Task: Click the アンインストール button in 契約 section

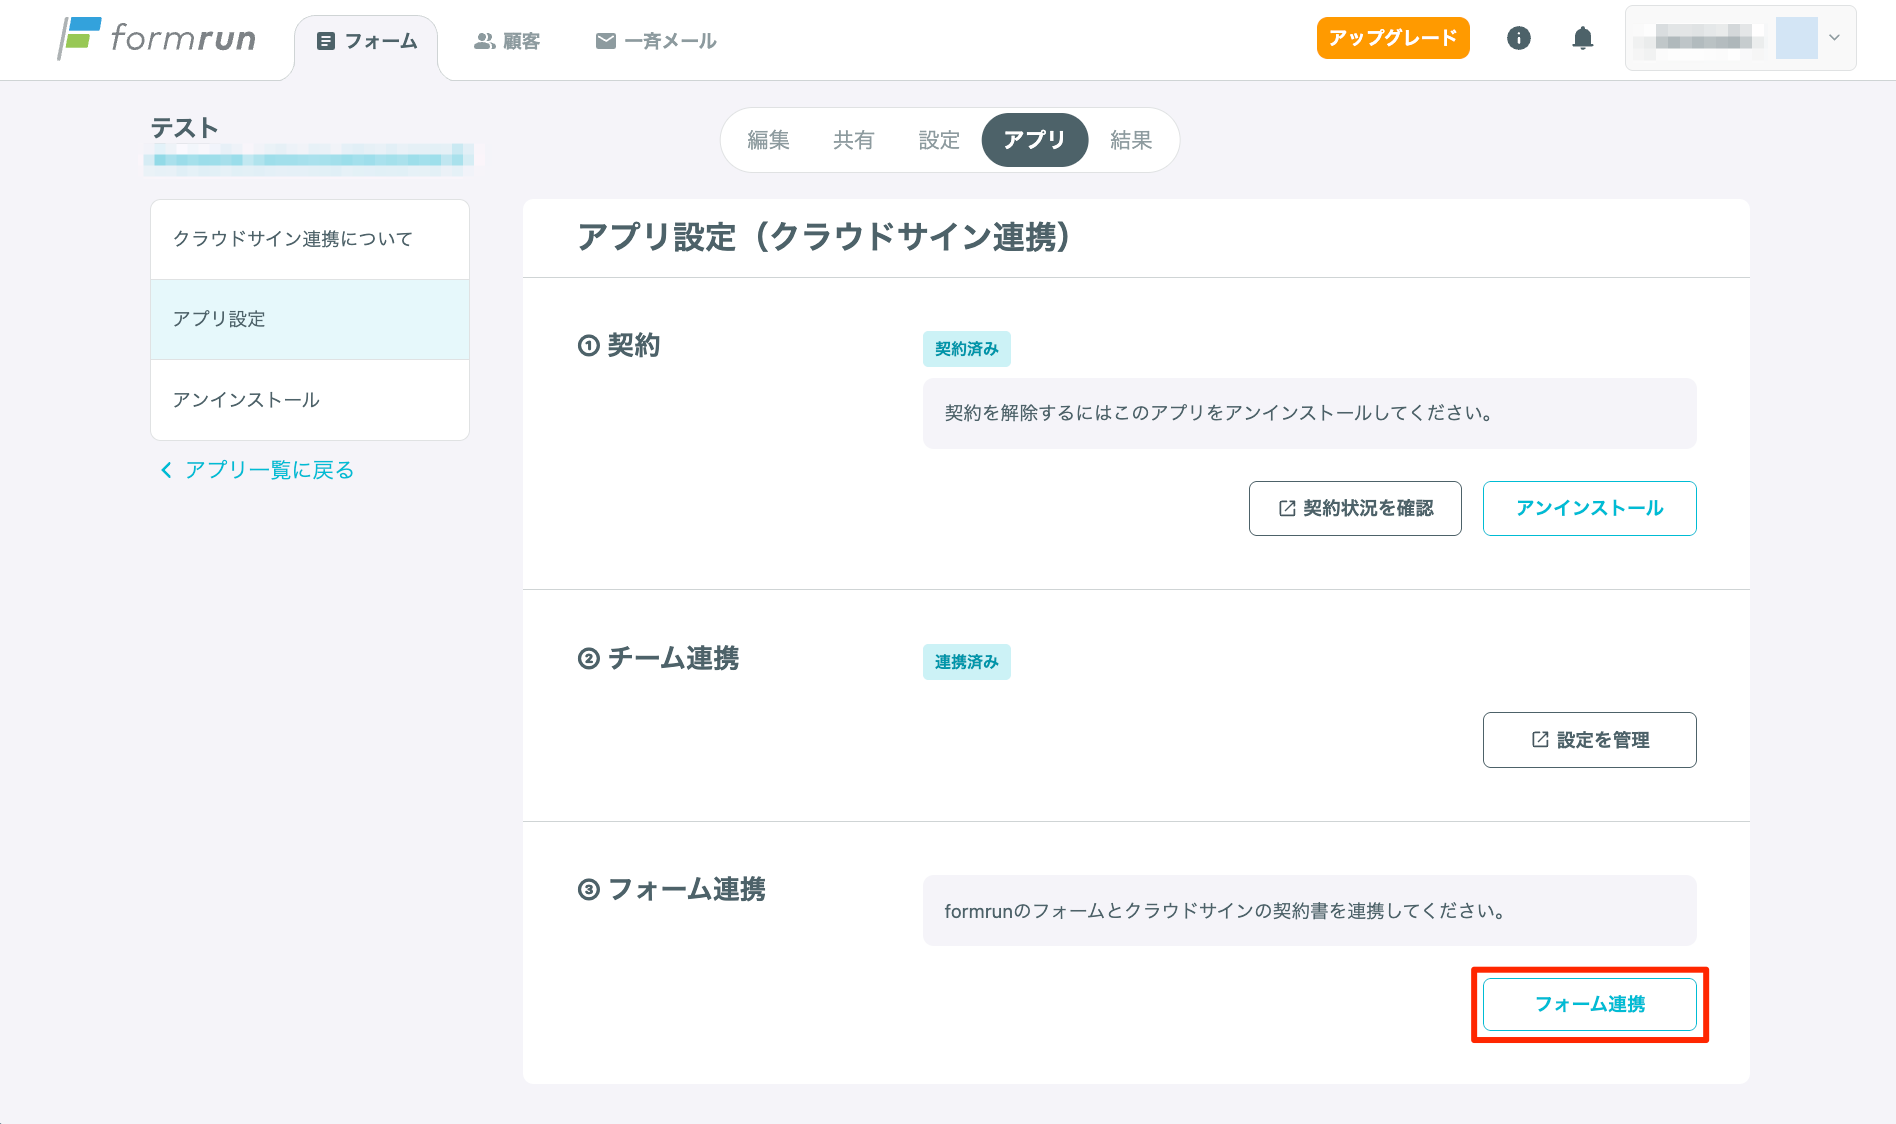Action: pyautogui.click(x=1589, y=508)
